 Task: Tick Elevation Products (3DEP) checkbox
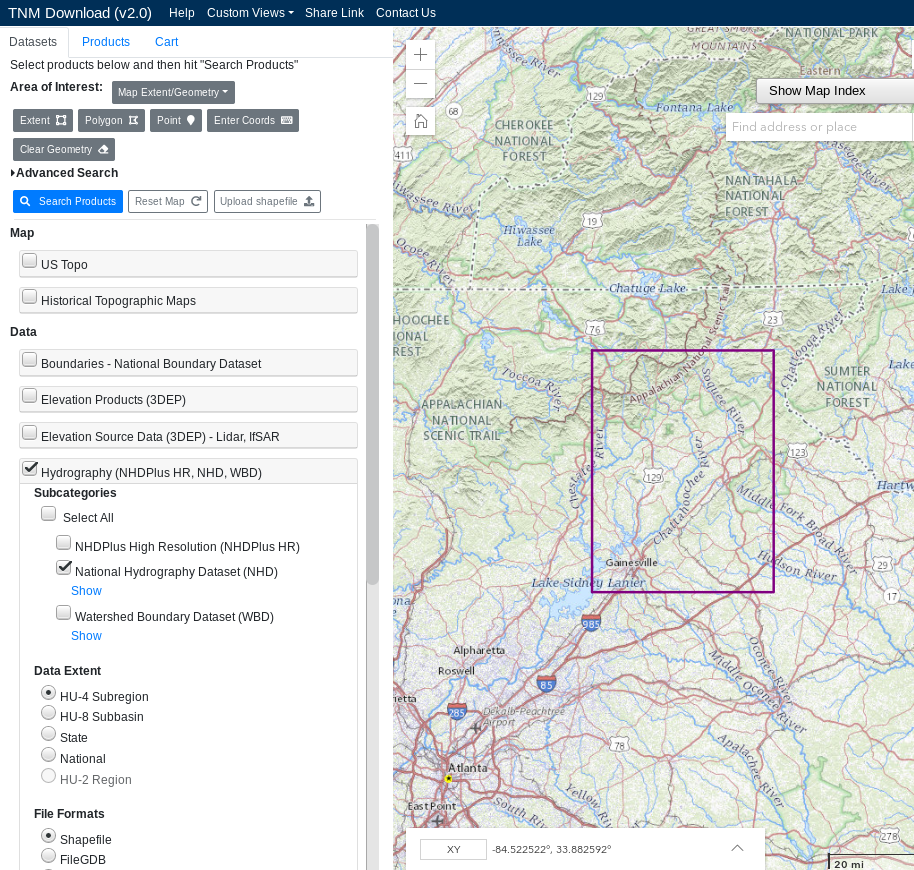coord(30,396)
